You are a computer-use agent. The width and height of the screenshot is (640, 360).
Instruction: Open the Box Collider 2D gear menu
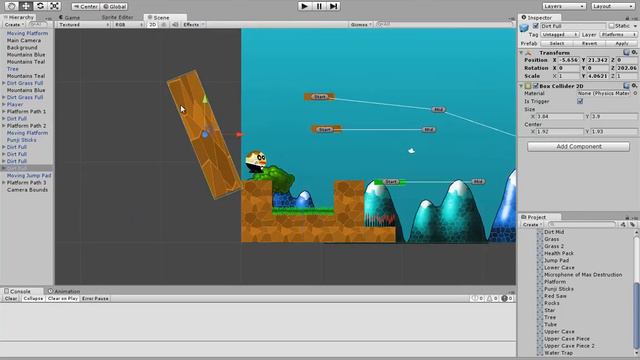634,86
